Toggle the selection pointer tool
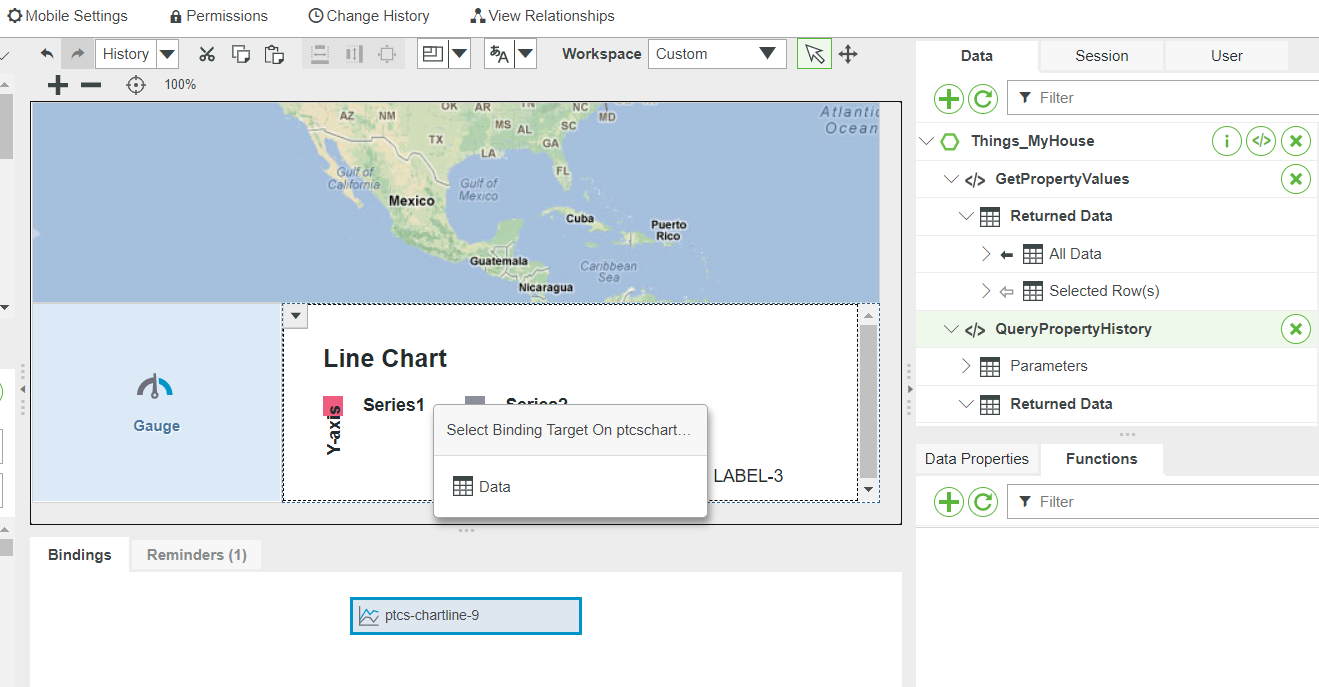1319x687 pixels. coord(814,53)
